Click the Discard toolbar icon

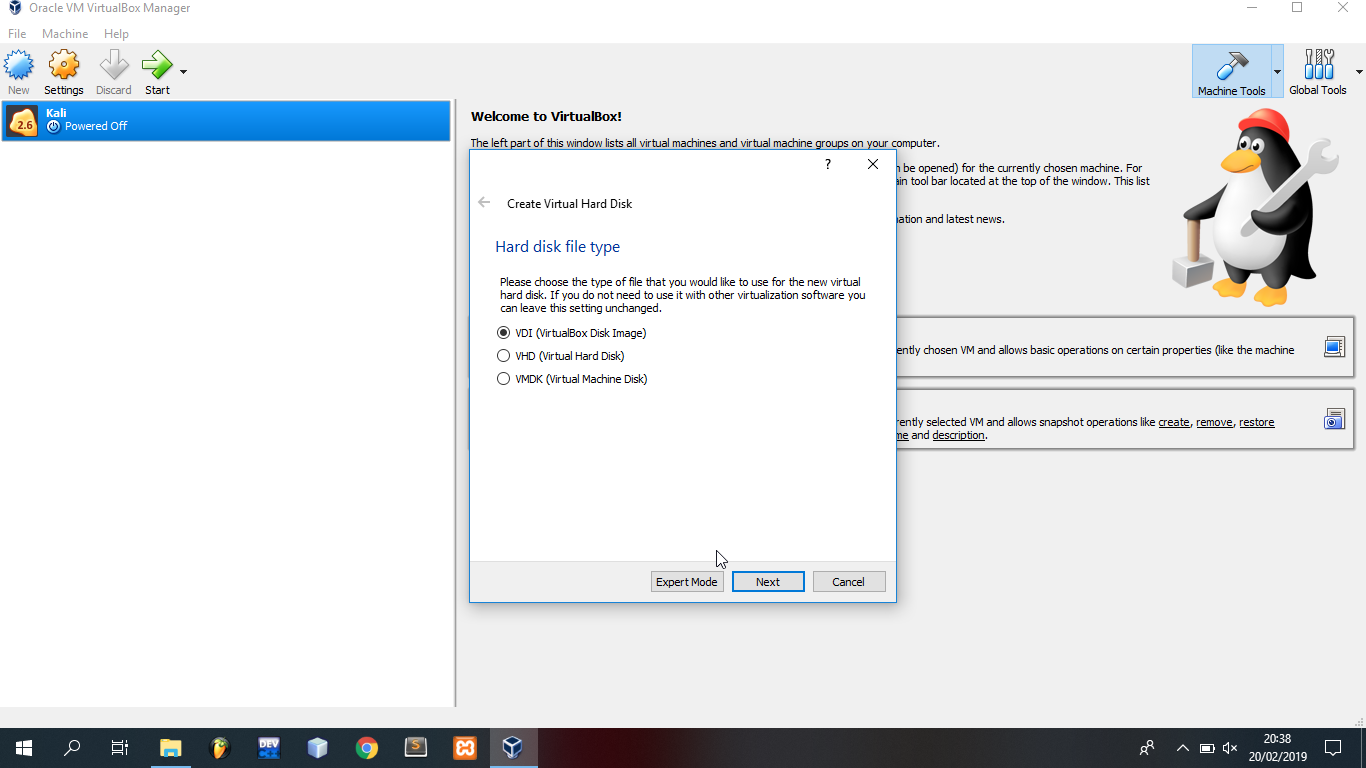coord(114,66)
